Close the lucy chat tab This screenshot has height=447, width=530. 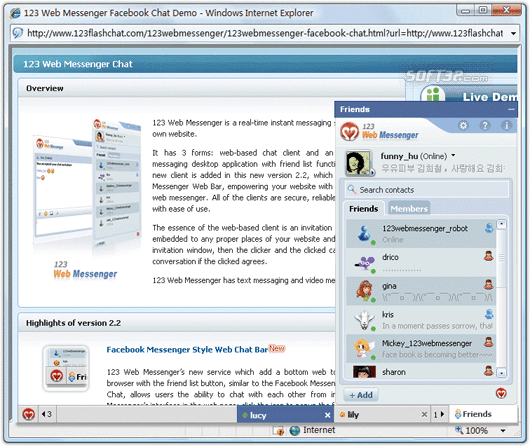pyautogui.click(x=327, y=415)
